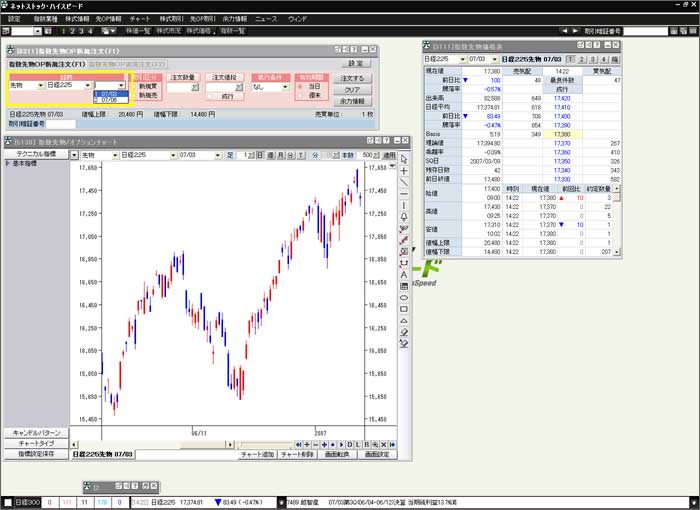The height and width of the screenshot is (510, 700).
Task: Click the blue plus icon below the chart
Action: [324, 445]
